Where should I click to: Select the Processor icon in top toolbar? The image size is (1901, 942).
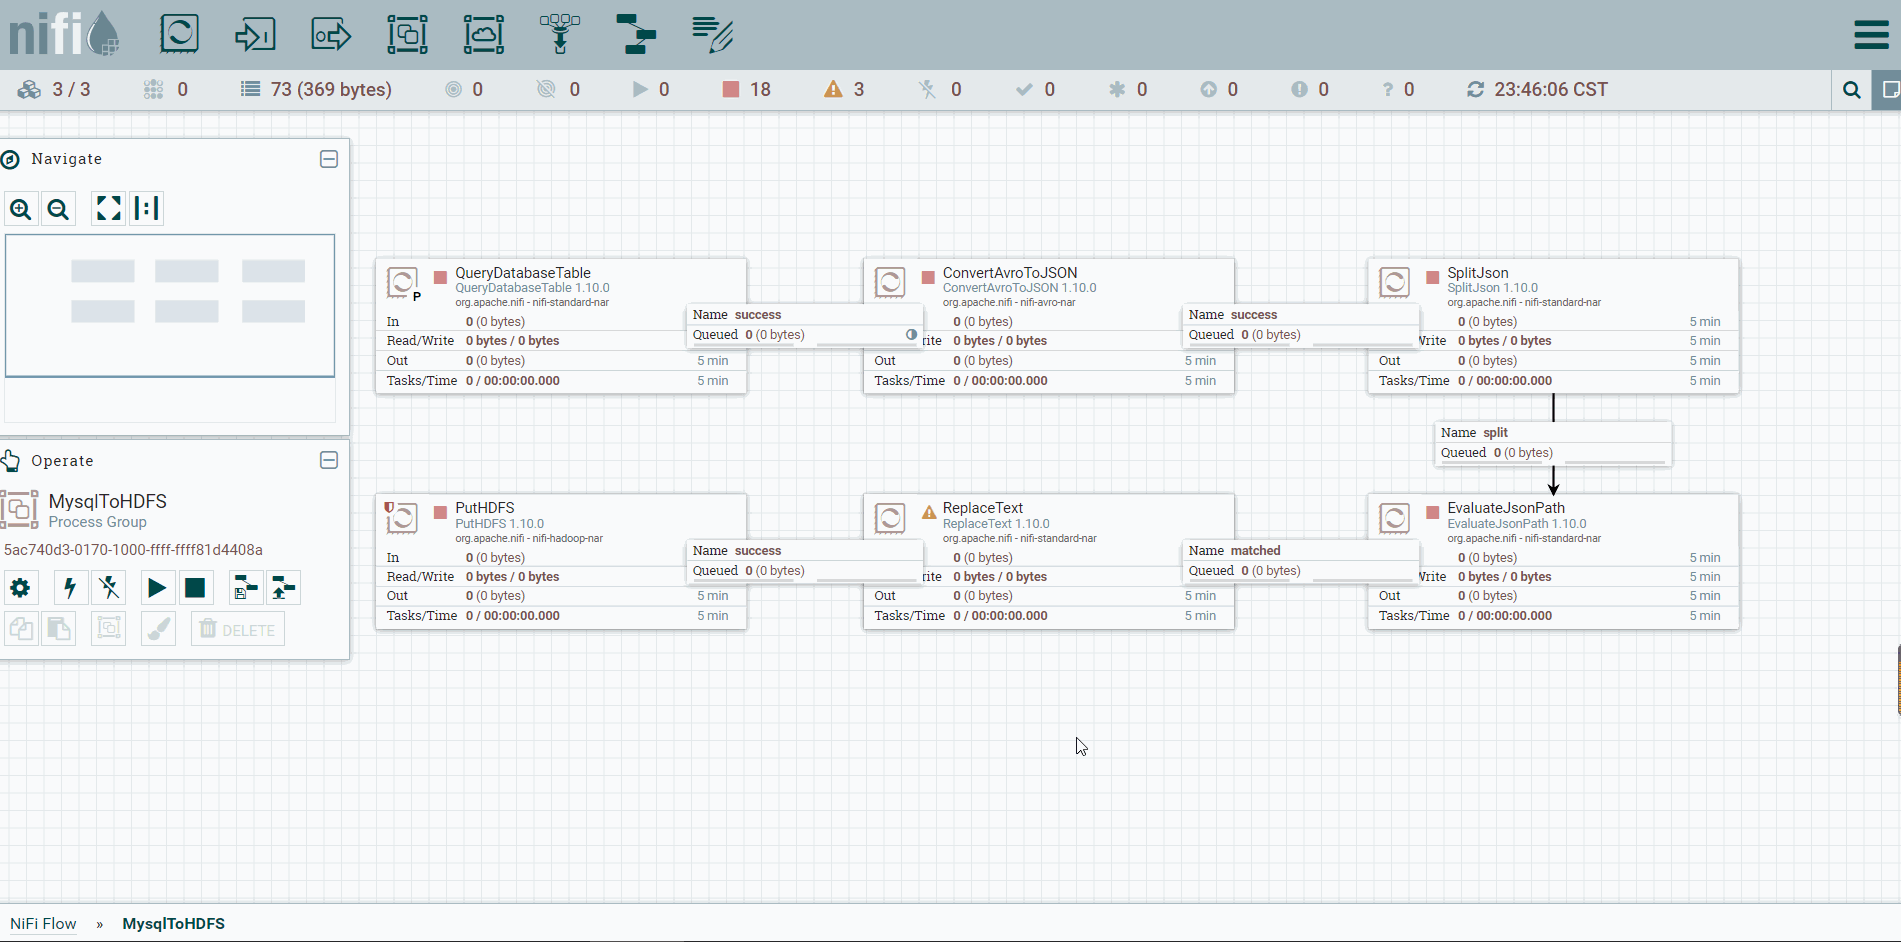point(180,34)
